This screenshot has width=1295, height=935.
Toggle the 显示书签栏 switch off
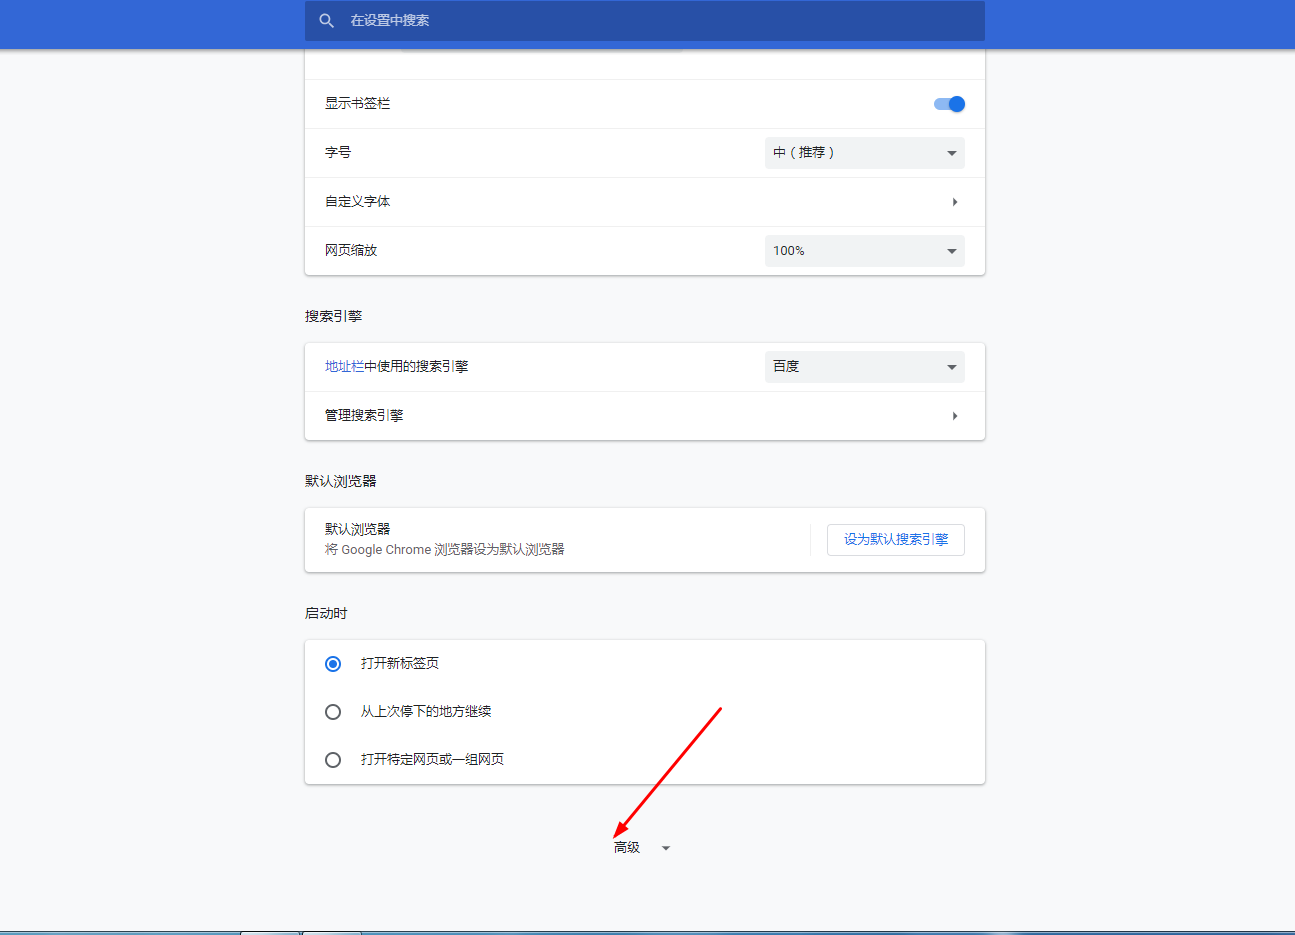(949, 104)
